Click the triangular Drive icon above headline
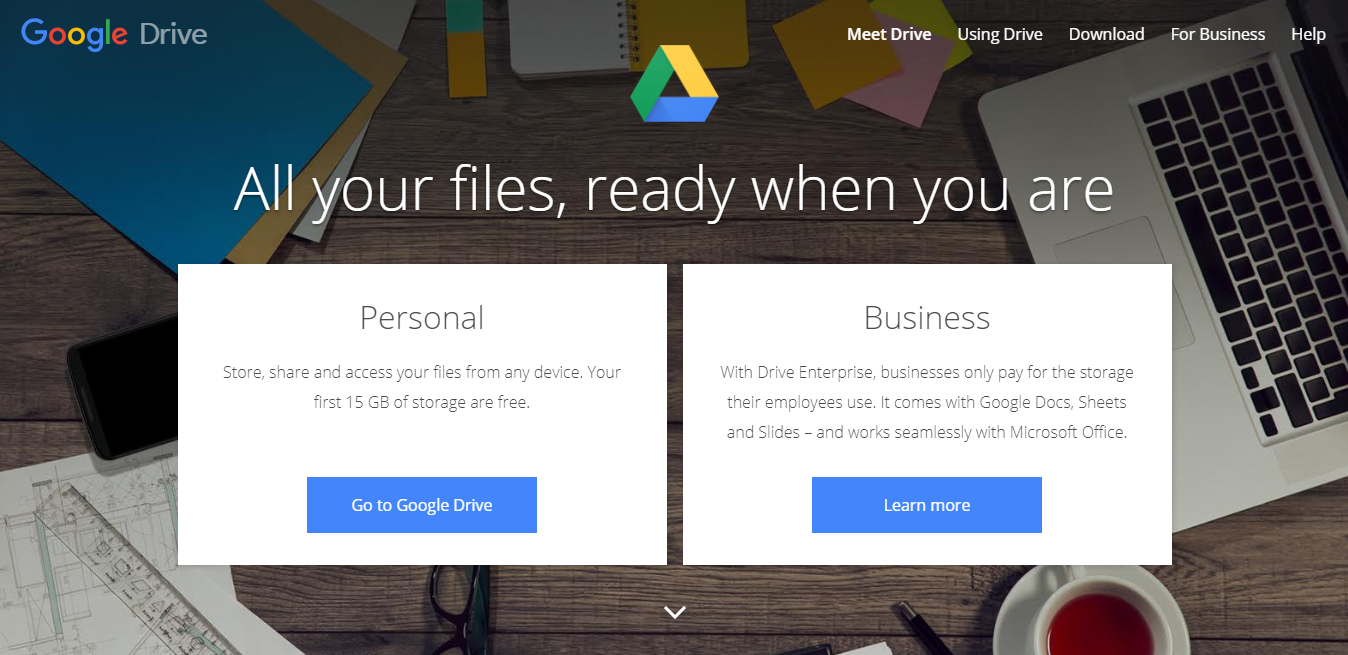 tap(674, 84)
